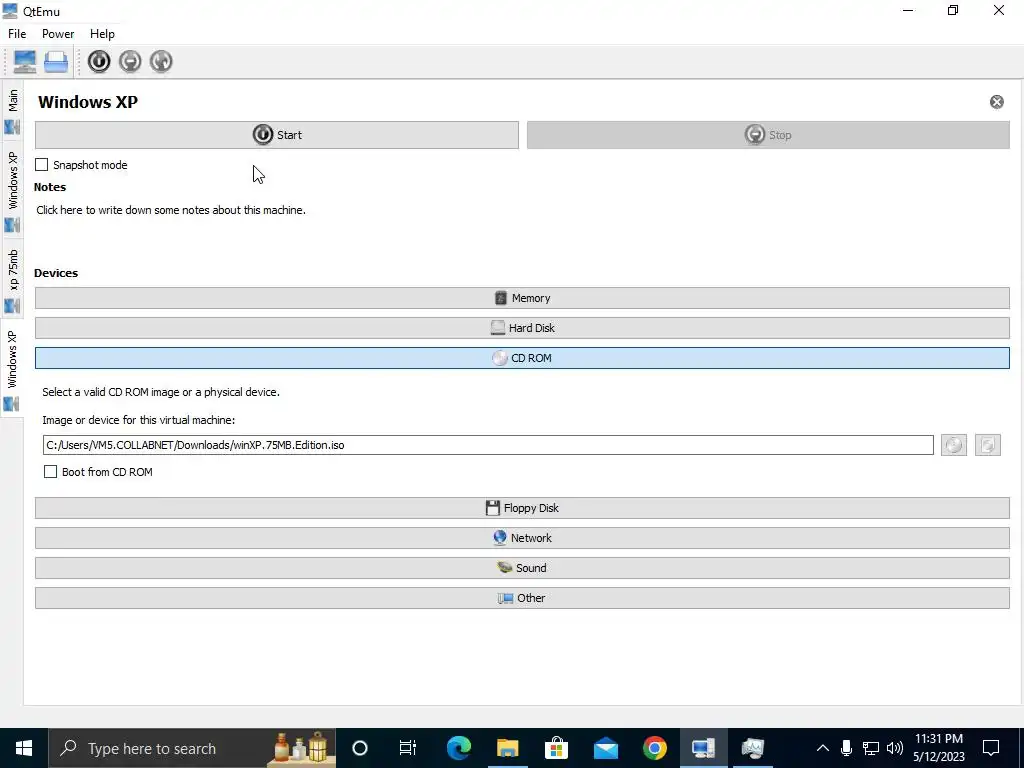Switch to the upper Windows XP side tab

12,190
